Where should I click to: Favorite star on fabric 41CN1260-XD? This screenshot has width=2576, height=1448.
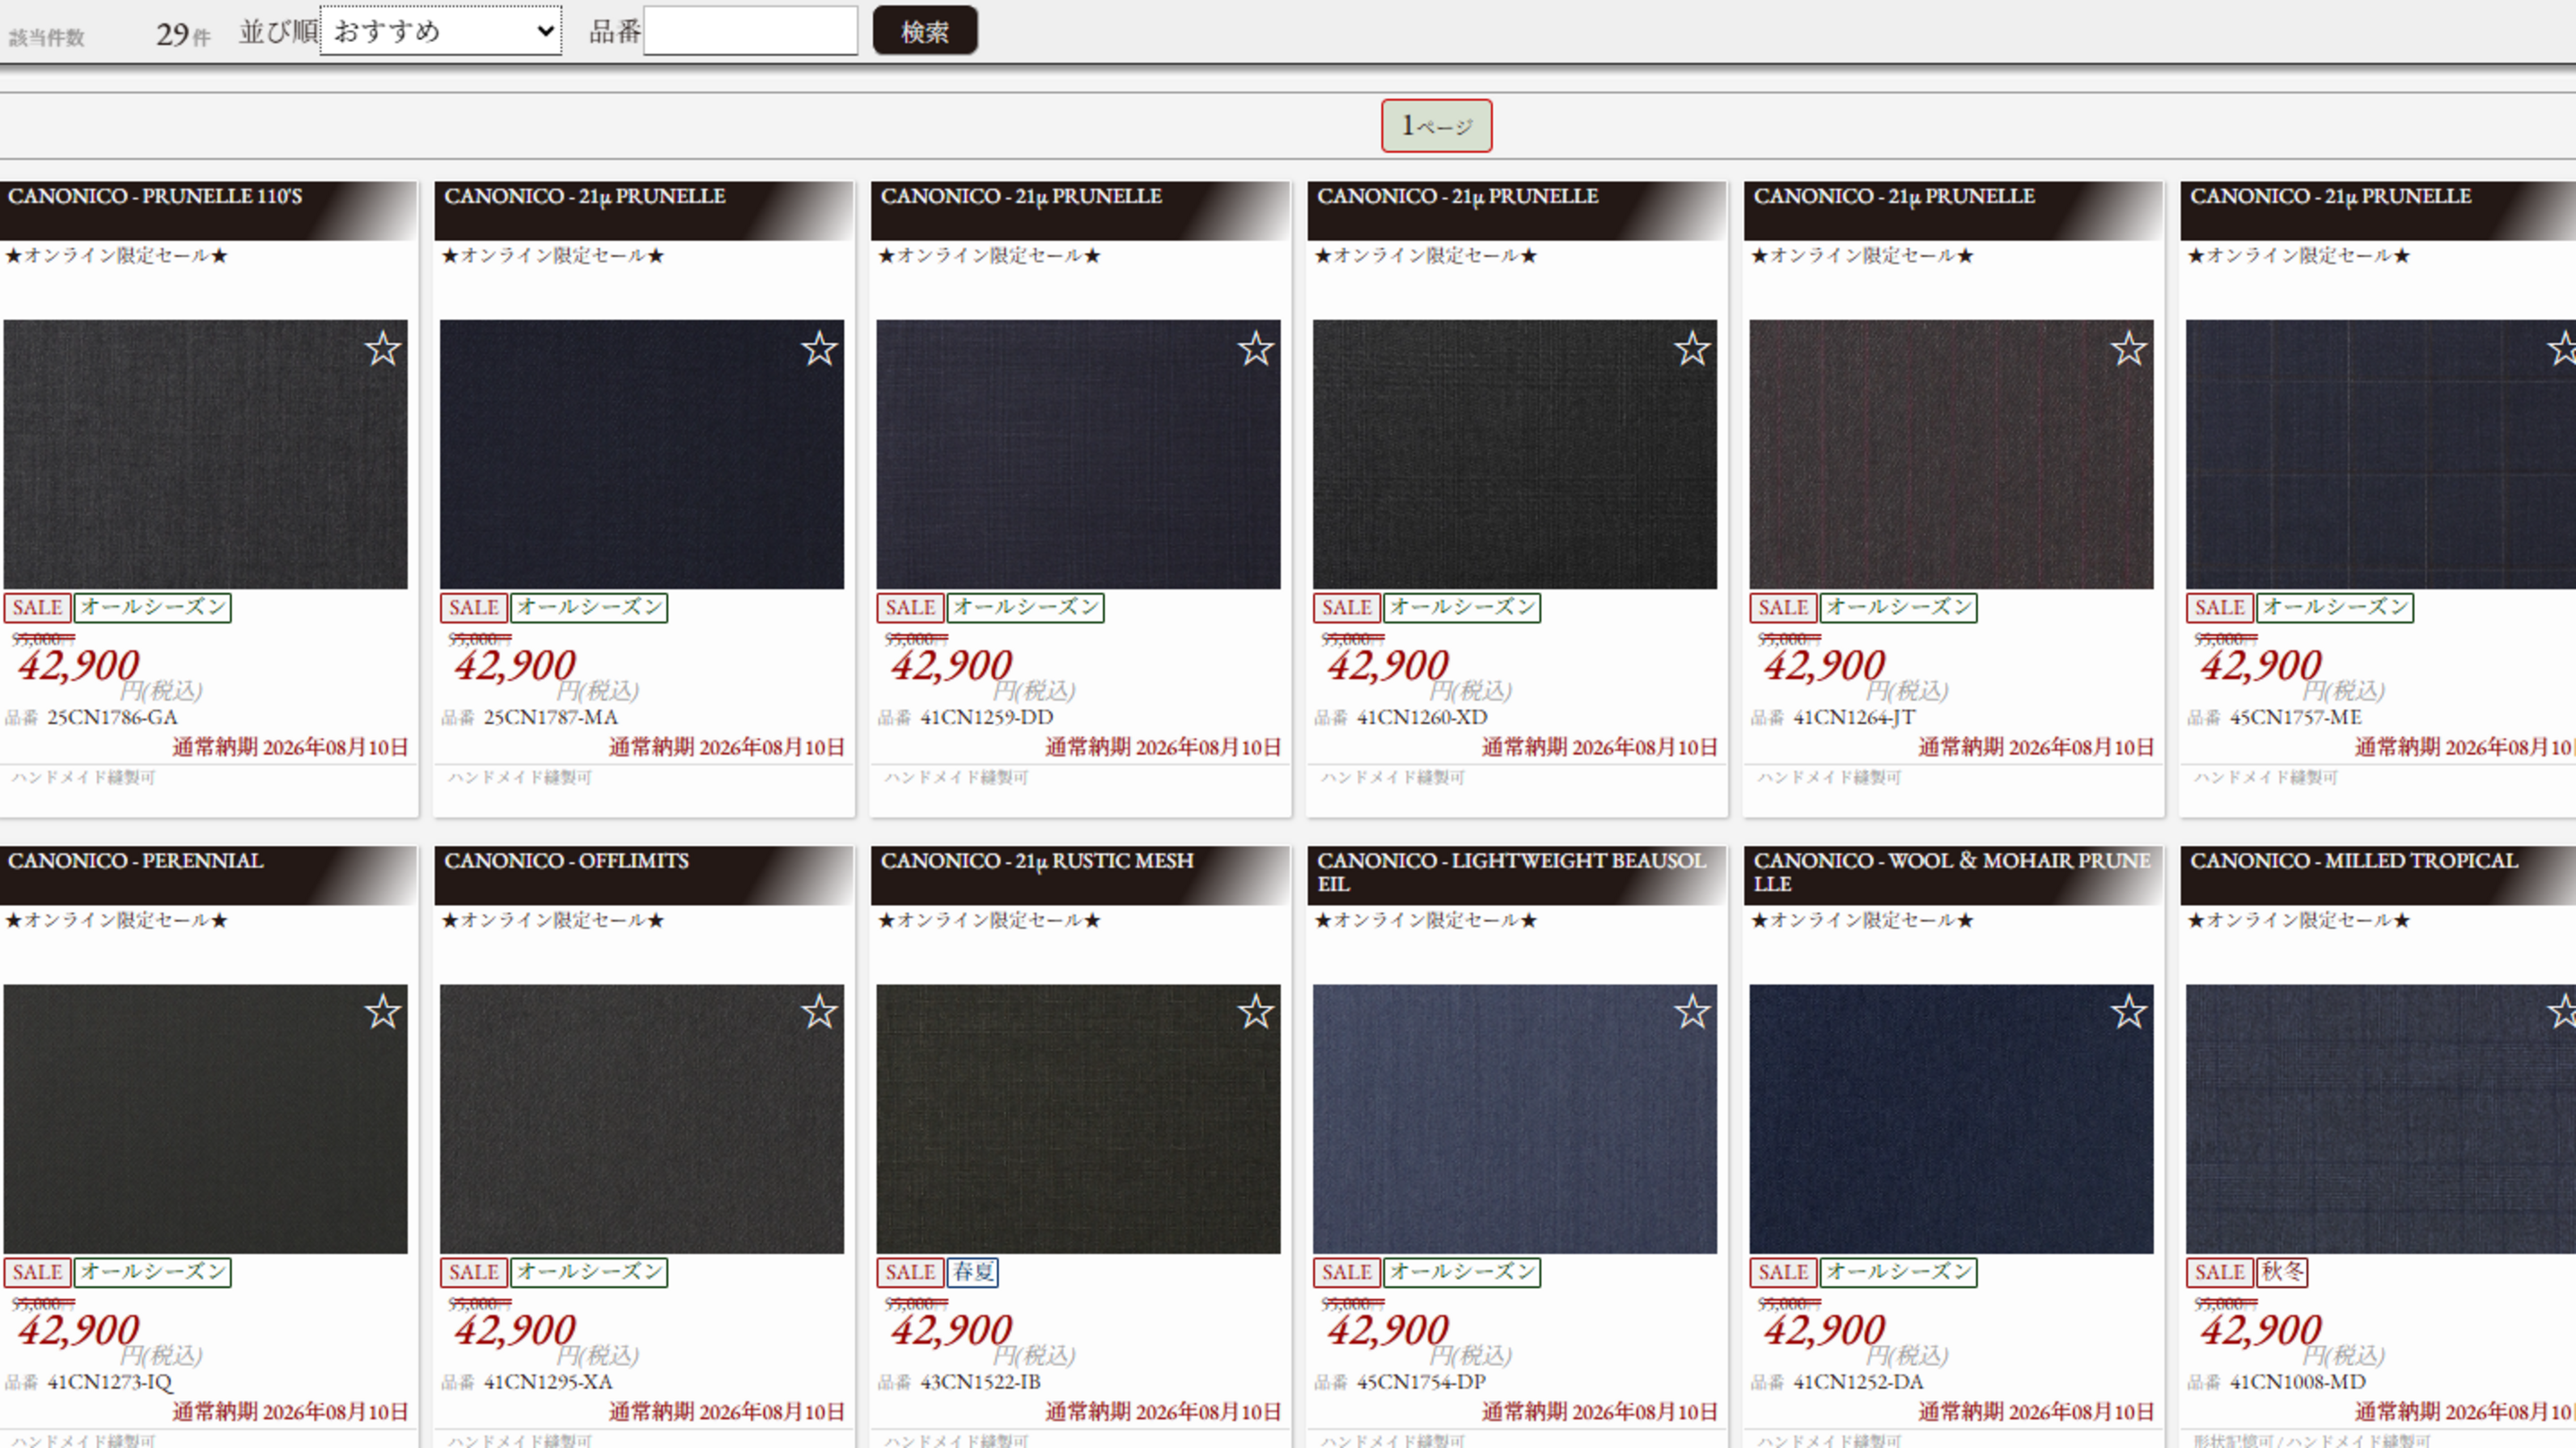[x=1692, y=349]
